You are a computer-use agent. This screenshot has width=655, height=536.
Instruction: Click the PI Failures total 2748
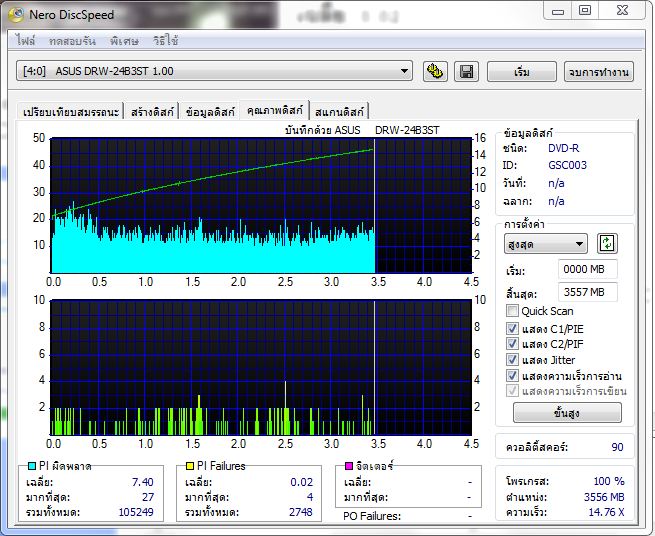[x=300, y=512]
